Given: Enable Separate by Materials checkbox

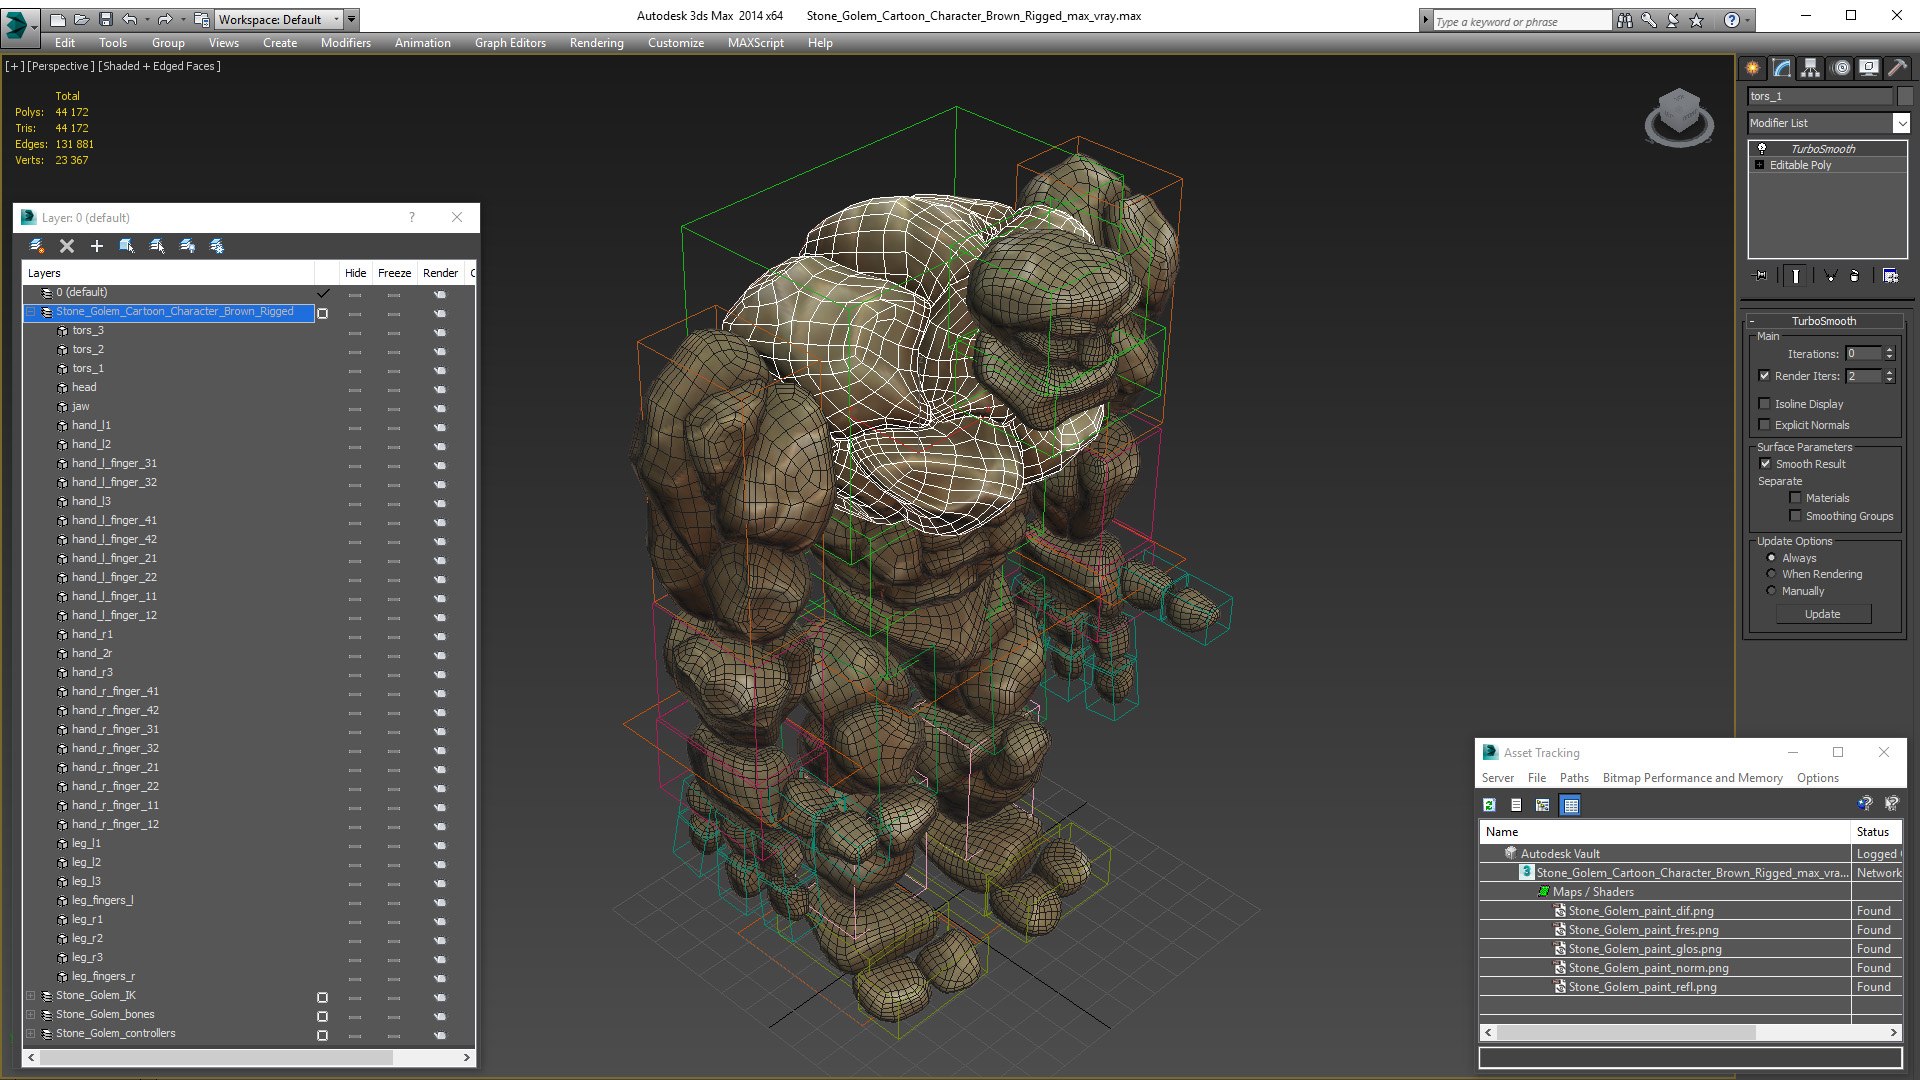Looking at the screenshot, I should tap(1795, 498).
